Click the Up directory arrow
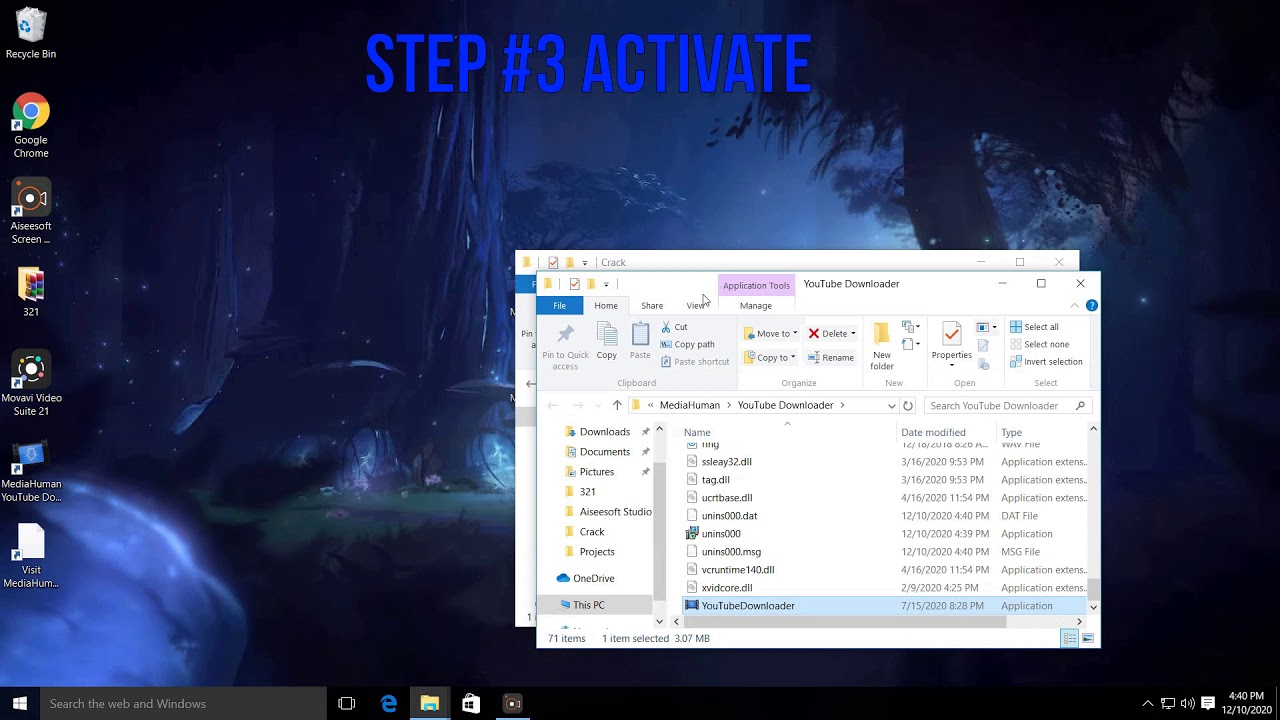 coord(617,406)
